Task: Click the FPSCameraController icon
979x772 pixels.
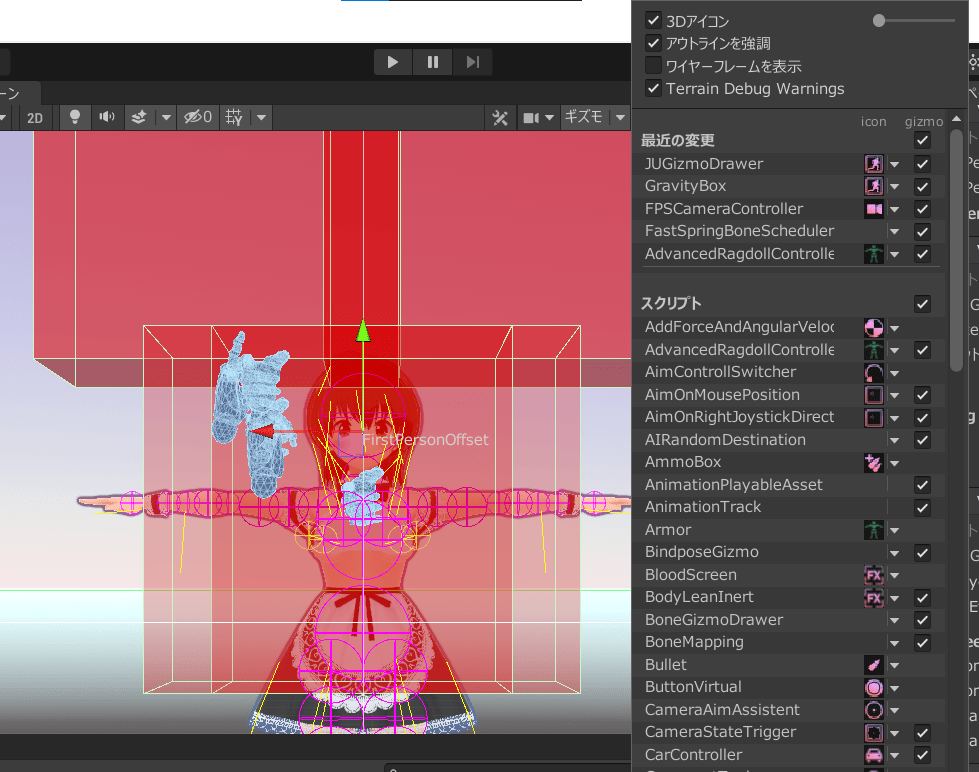Action: point(874,209)
